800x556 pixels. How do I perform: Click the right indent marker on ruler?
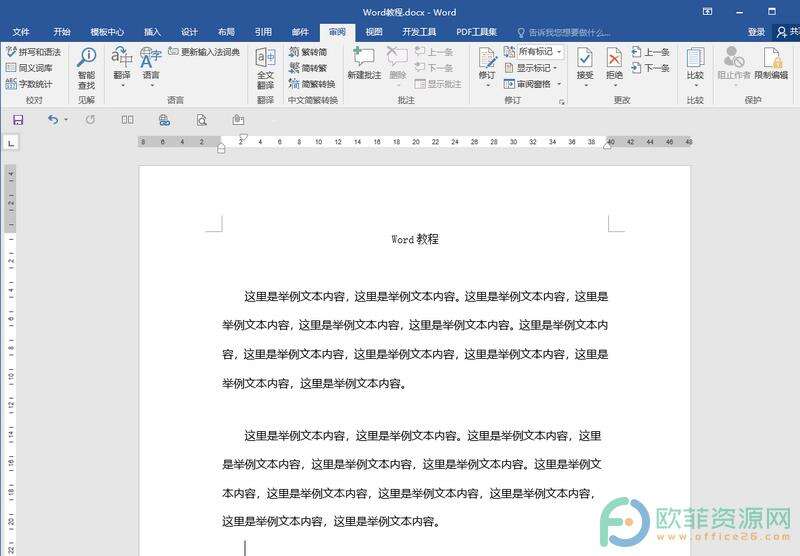607,145
